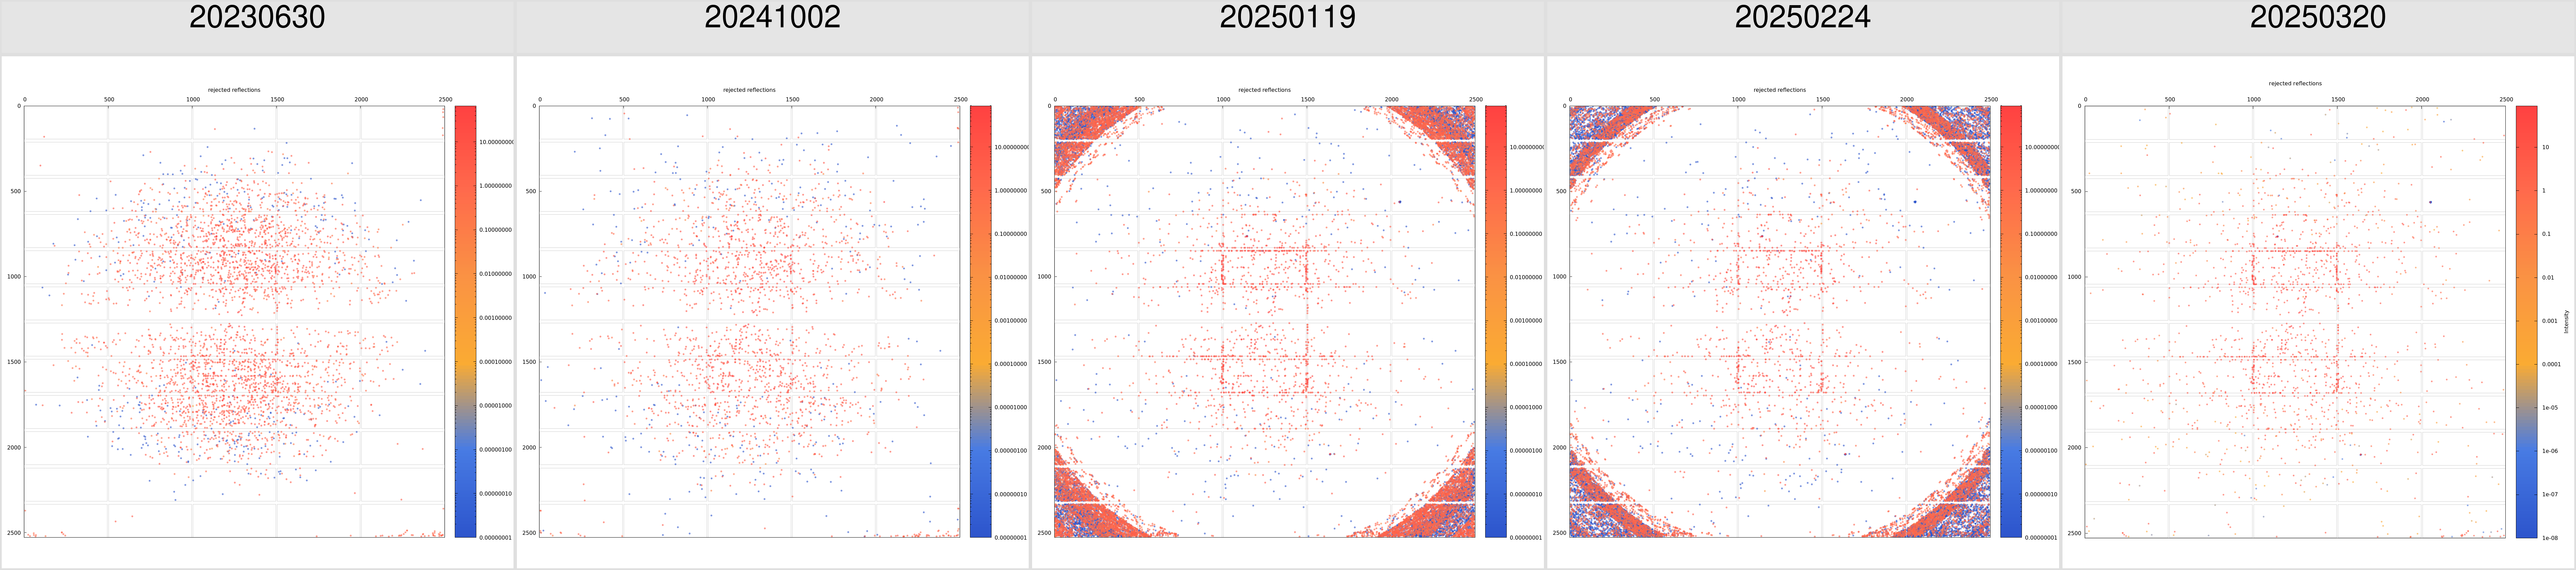The image size is (2576, 570).
Task: Click the 20230630 'rejected reflections' title
Action: click(x=234, y=90)
